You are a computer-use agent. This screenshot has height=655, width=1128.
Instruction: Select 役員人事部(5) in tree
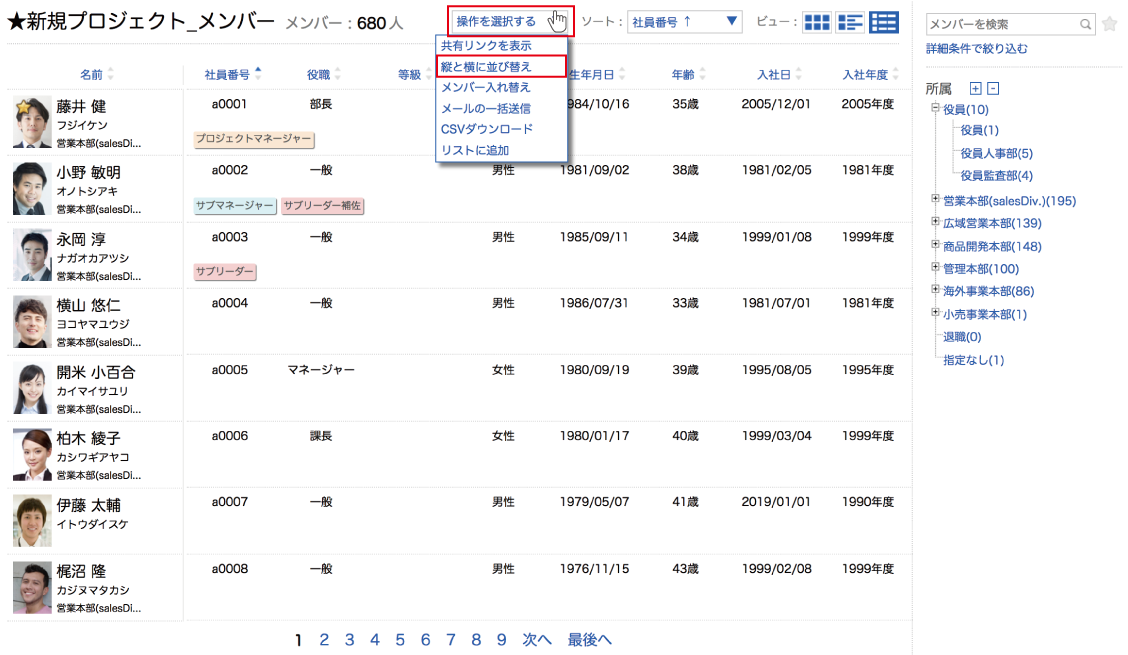tap(996, 153)
